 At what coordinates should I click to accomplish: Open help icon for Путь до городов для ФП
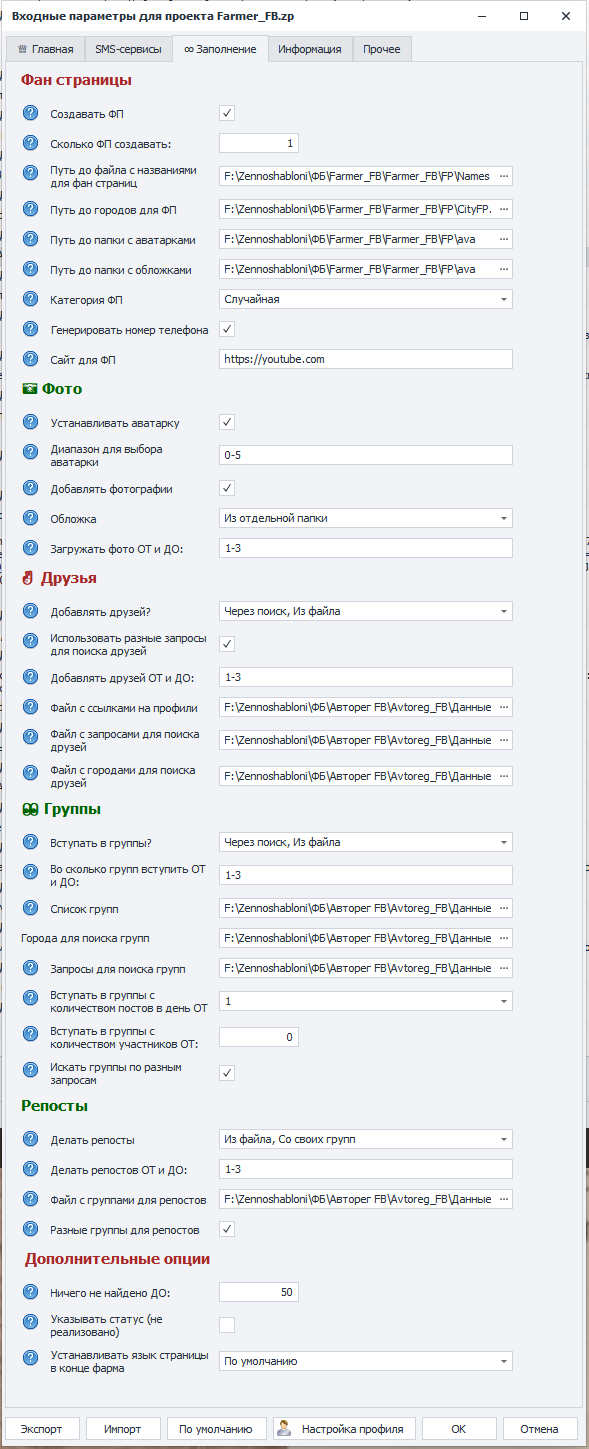(x=31, y=210)
